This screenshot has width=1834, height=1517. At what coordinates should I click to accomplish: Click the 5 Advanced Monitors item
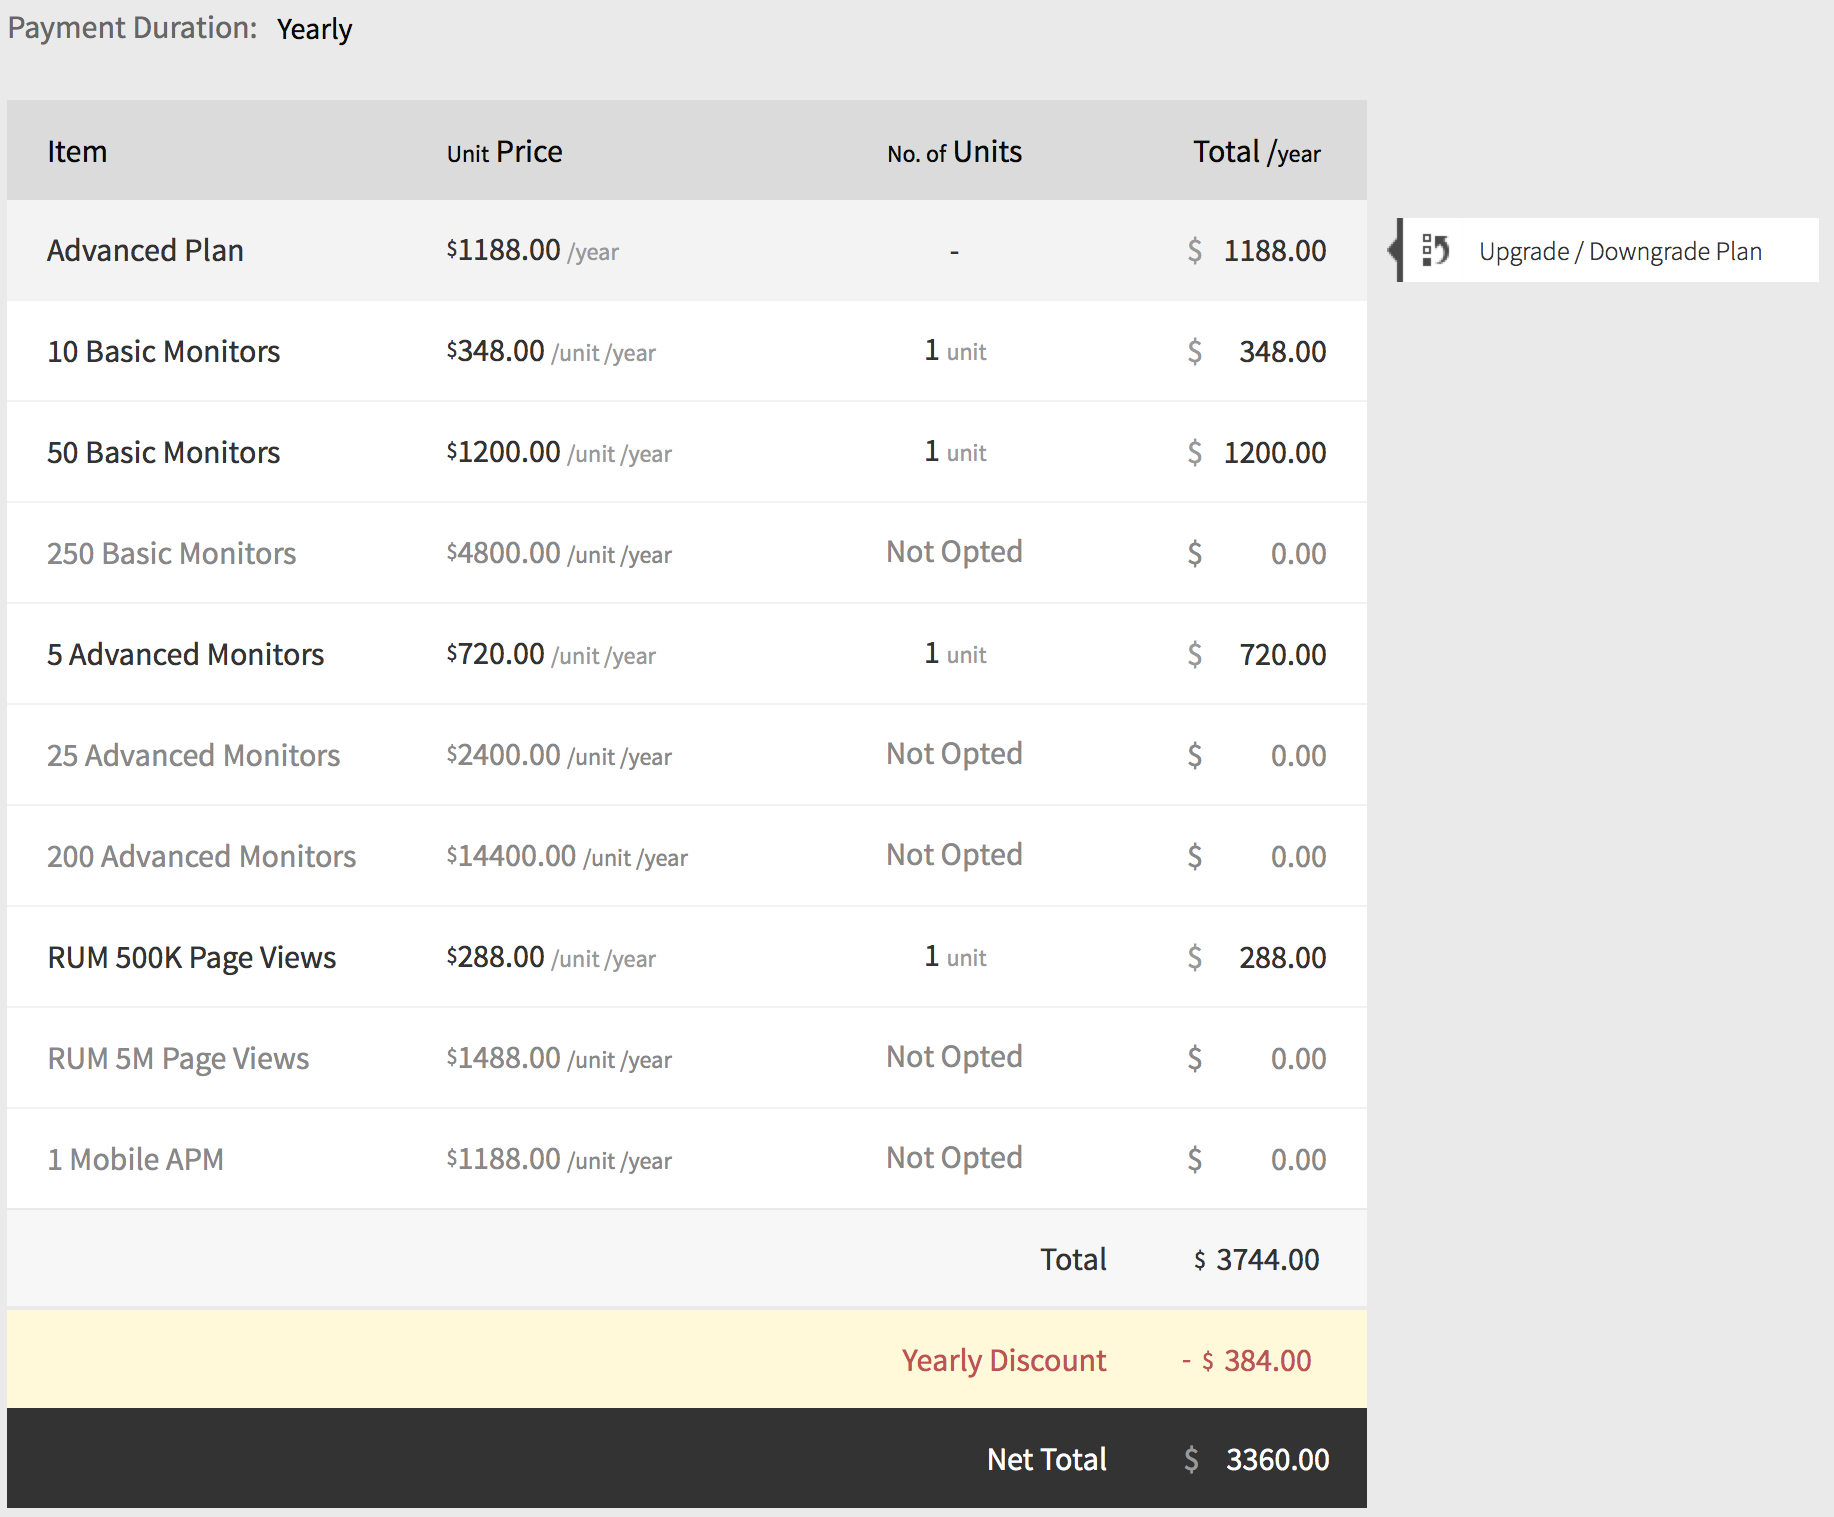pos(185,655)
